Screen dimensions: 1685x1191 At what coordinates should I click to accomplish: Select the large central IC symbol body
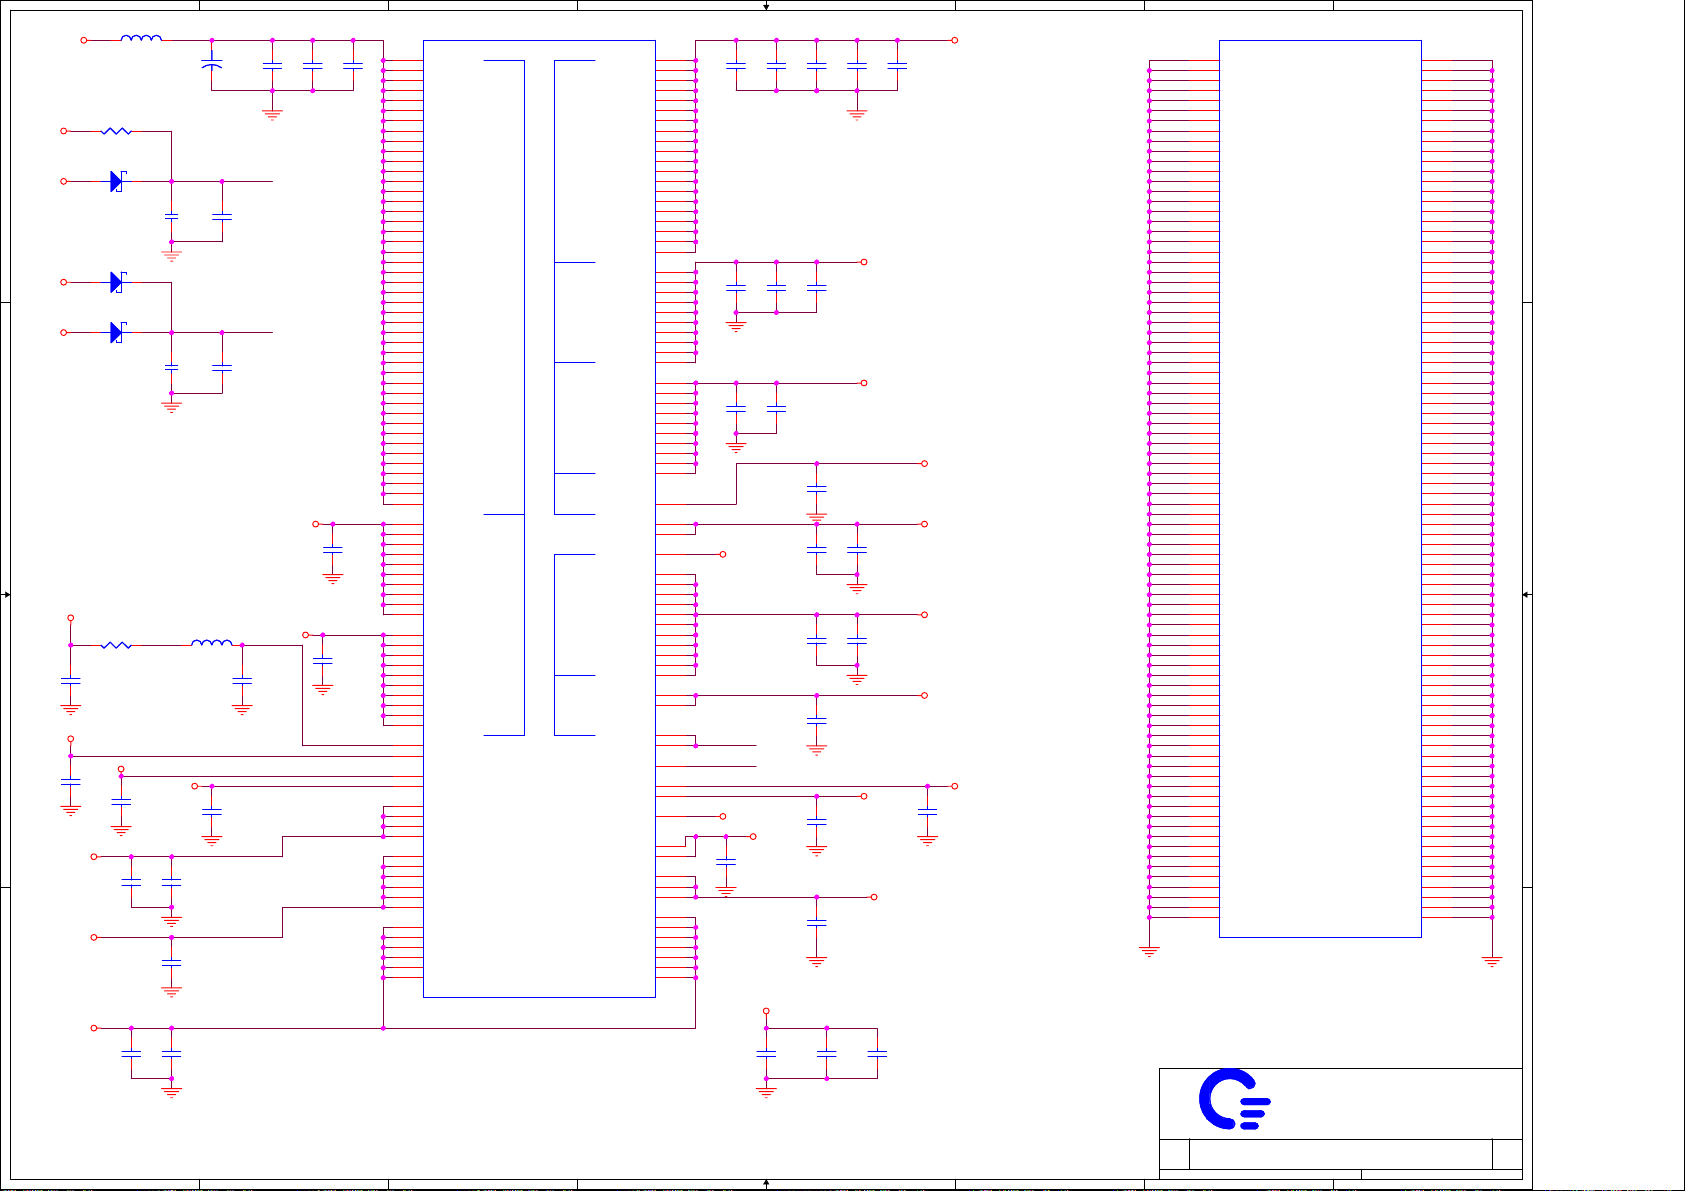pos(539,519)
